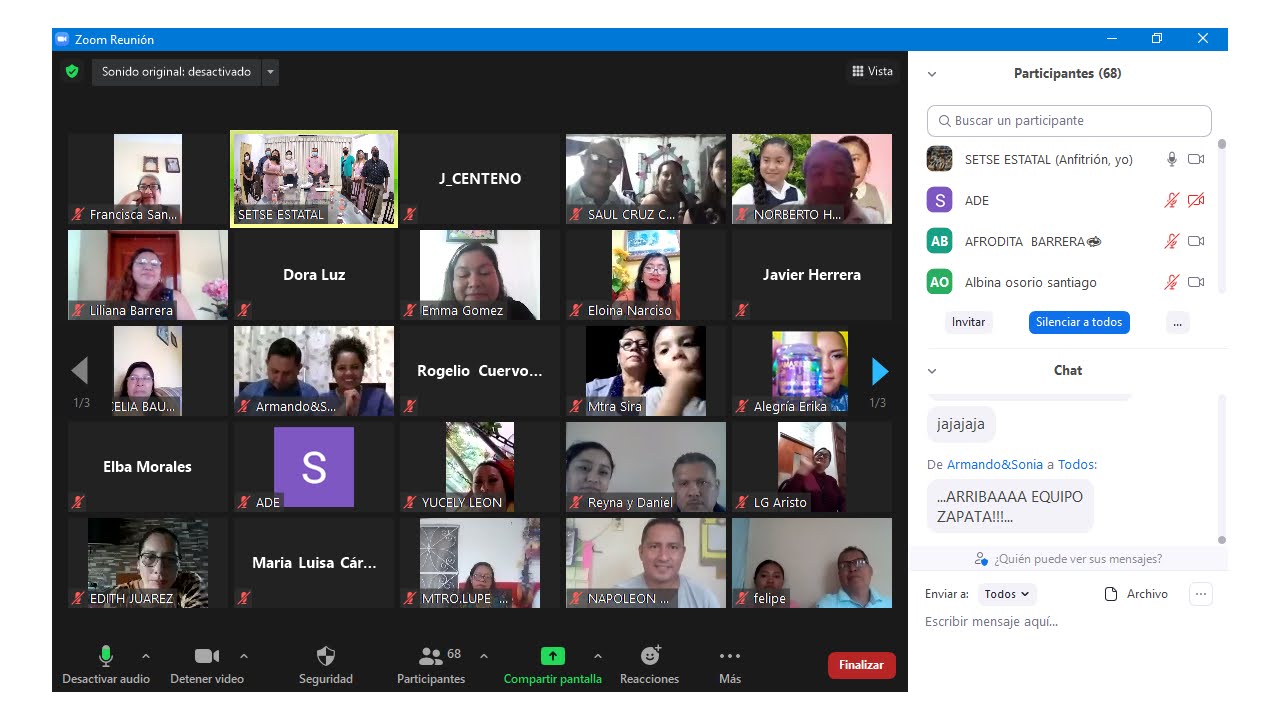Click the Archivo file icon in chat

tap(1110, 594)
